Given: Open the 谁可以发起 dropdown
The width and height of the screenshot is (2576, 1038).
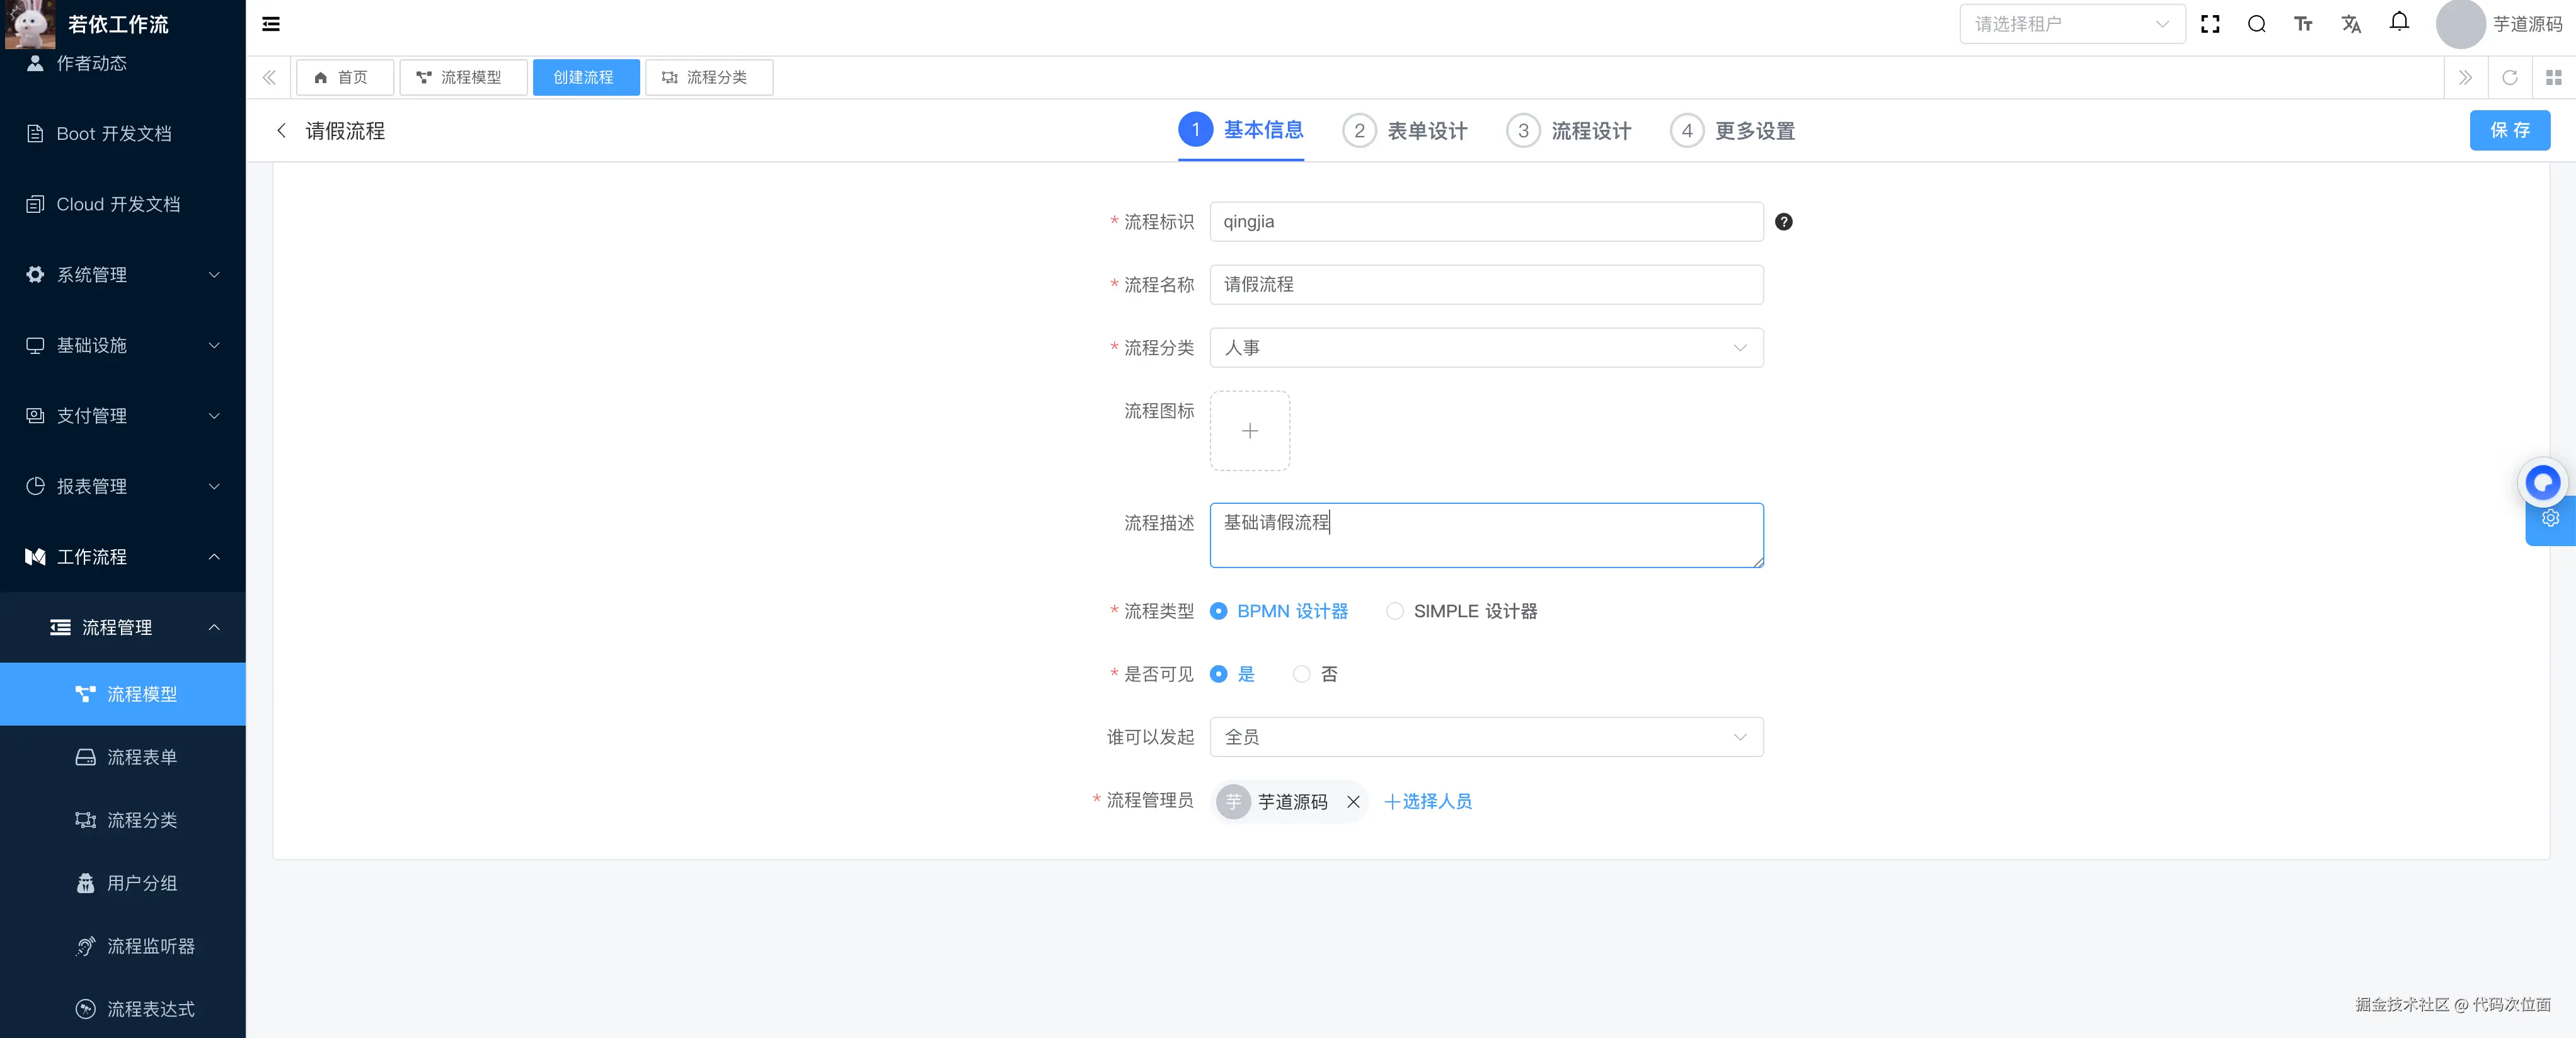Looking at the screenshot, I should pos(1485,737).
